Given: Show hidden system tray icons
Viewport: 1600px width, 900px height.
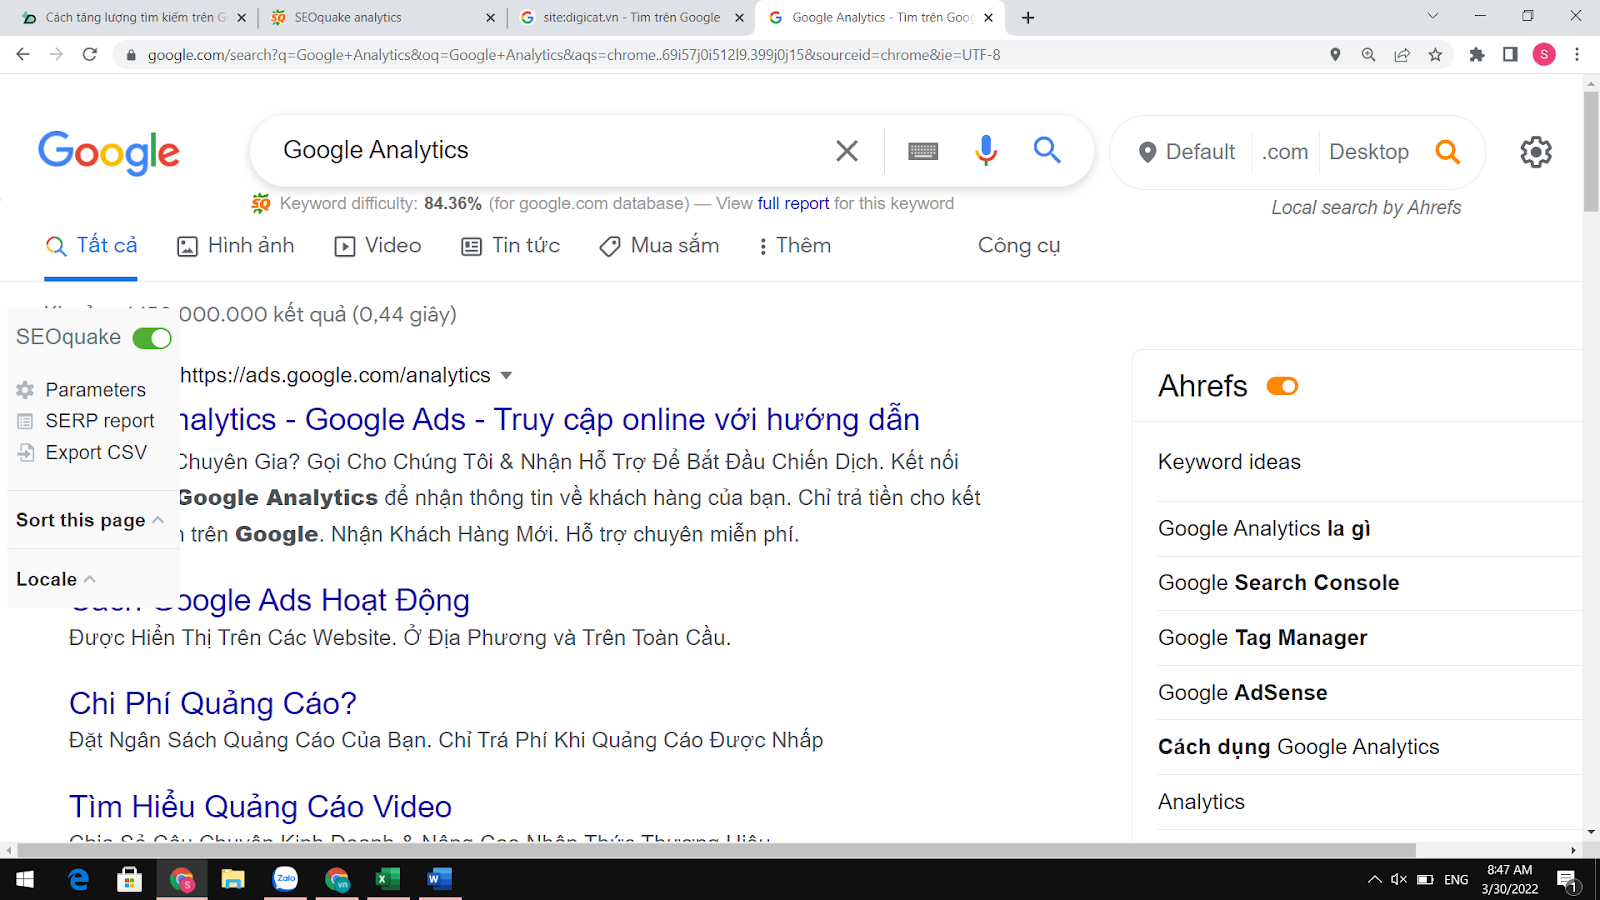Looking at the screenshot, I should pyautogui.click(x=1374, y=879).
